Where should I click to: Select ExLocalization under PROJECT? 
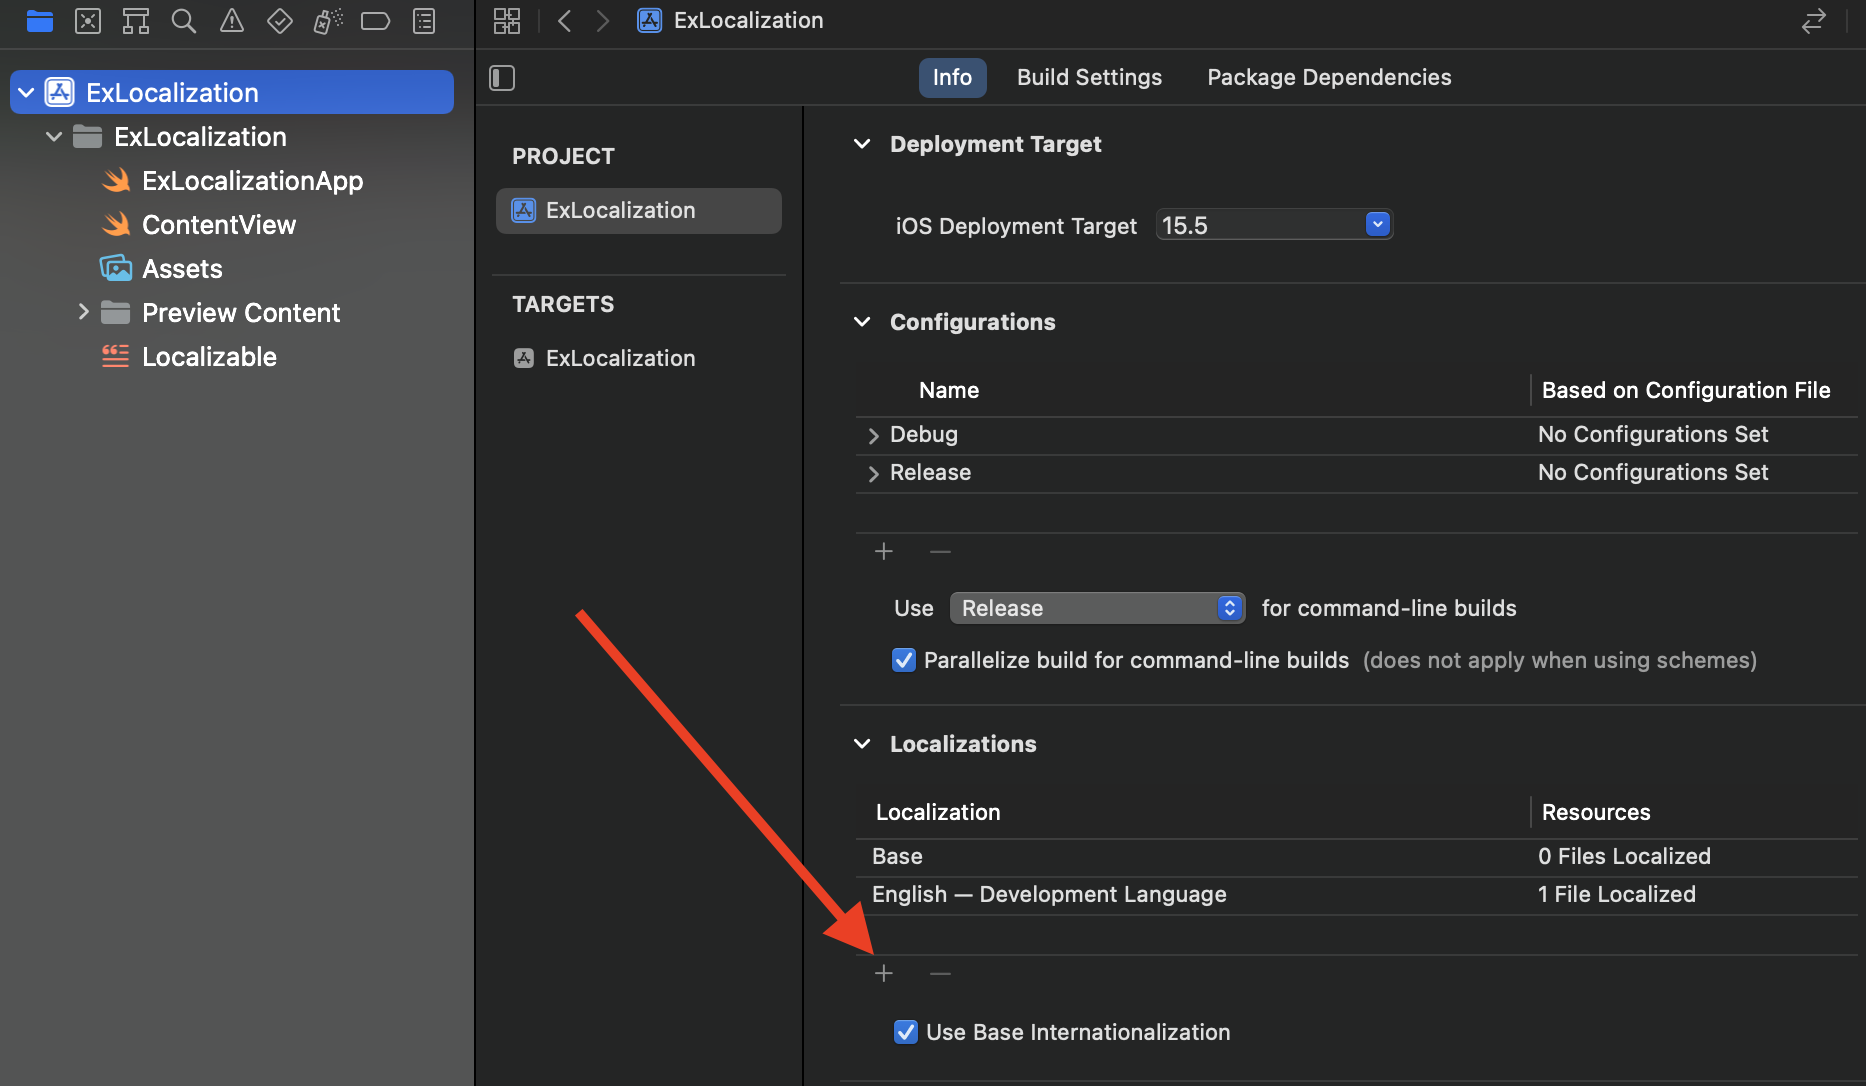click(639, 211)
